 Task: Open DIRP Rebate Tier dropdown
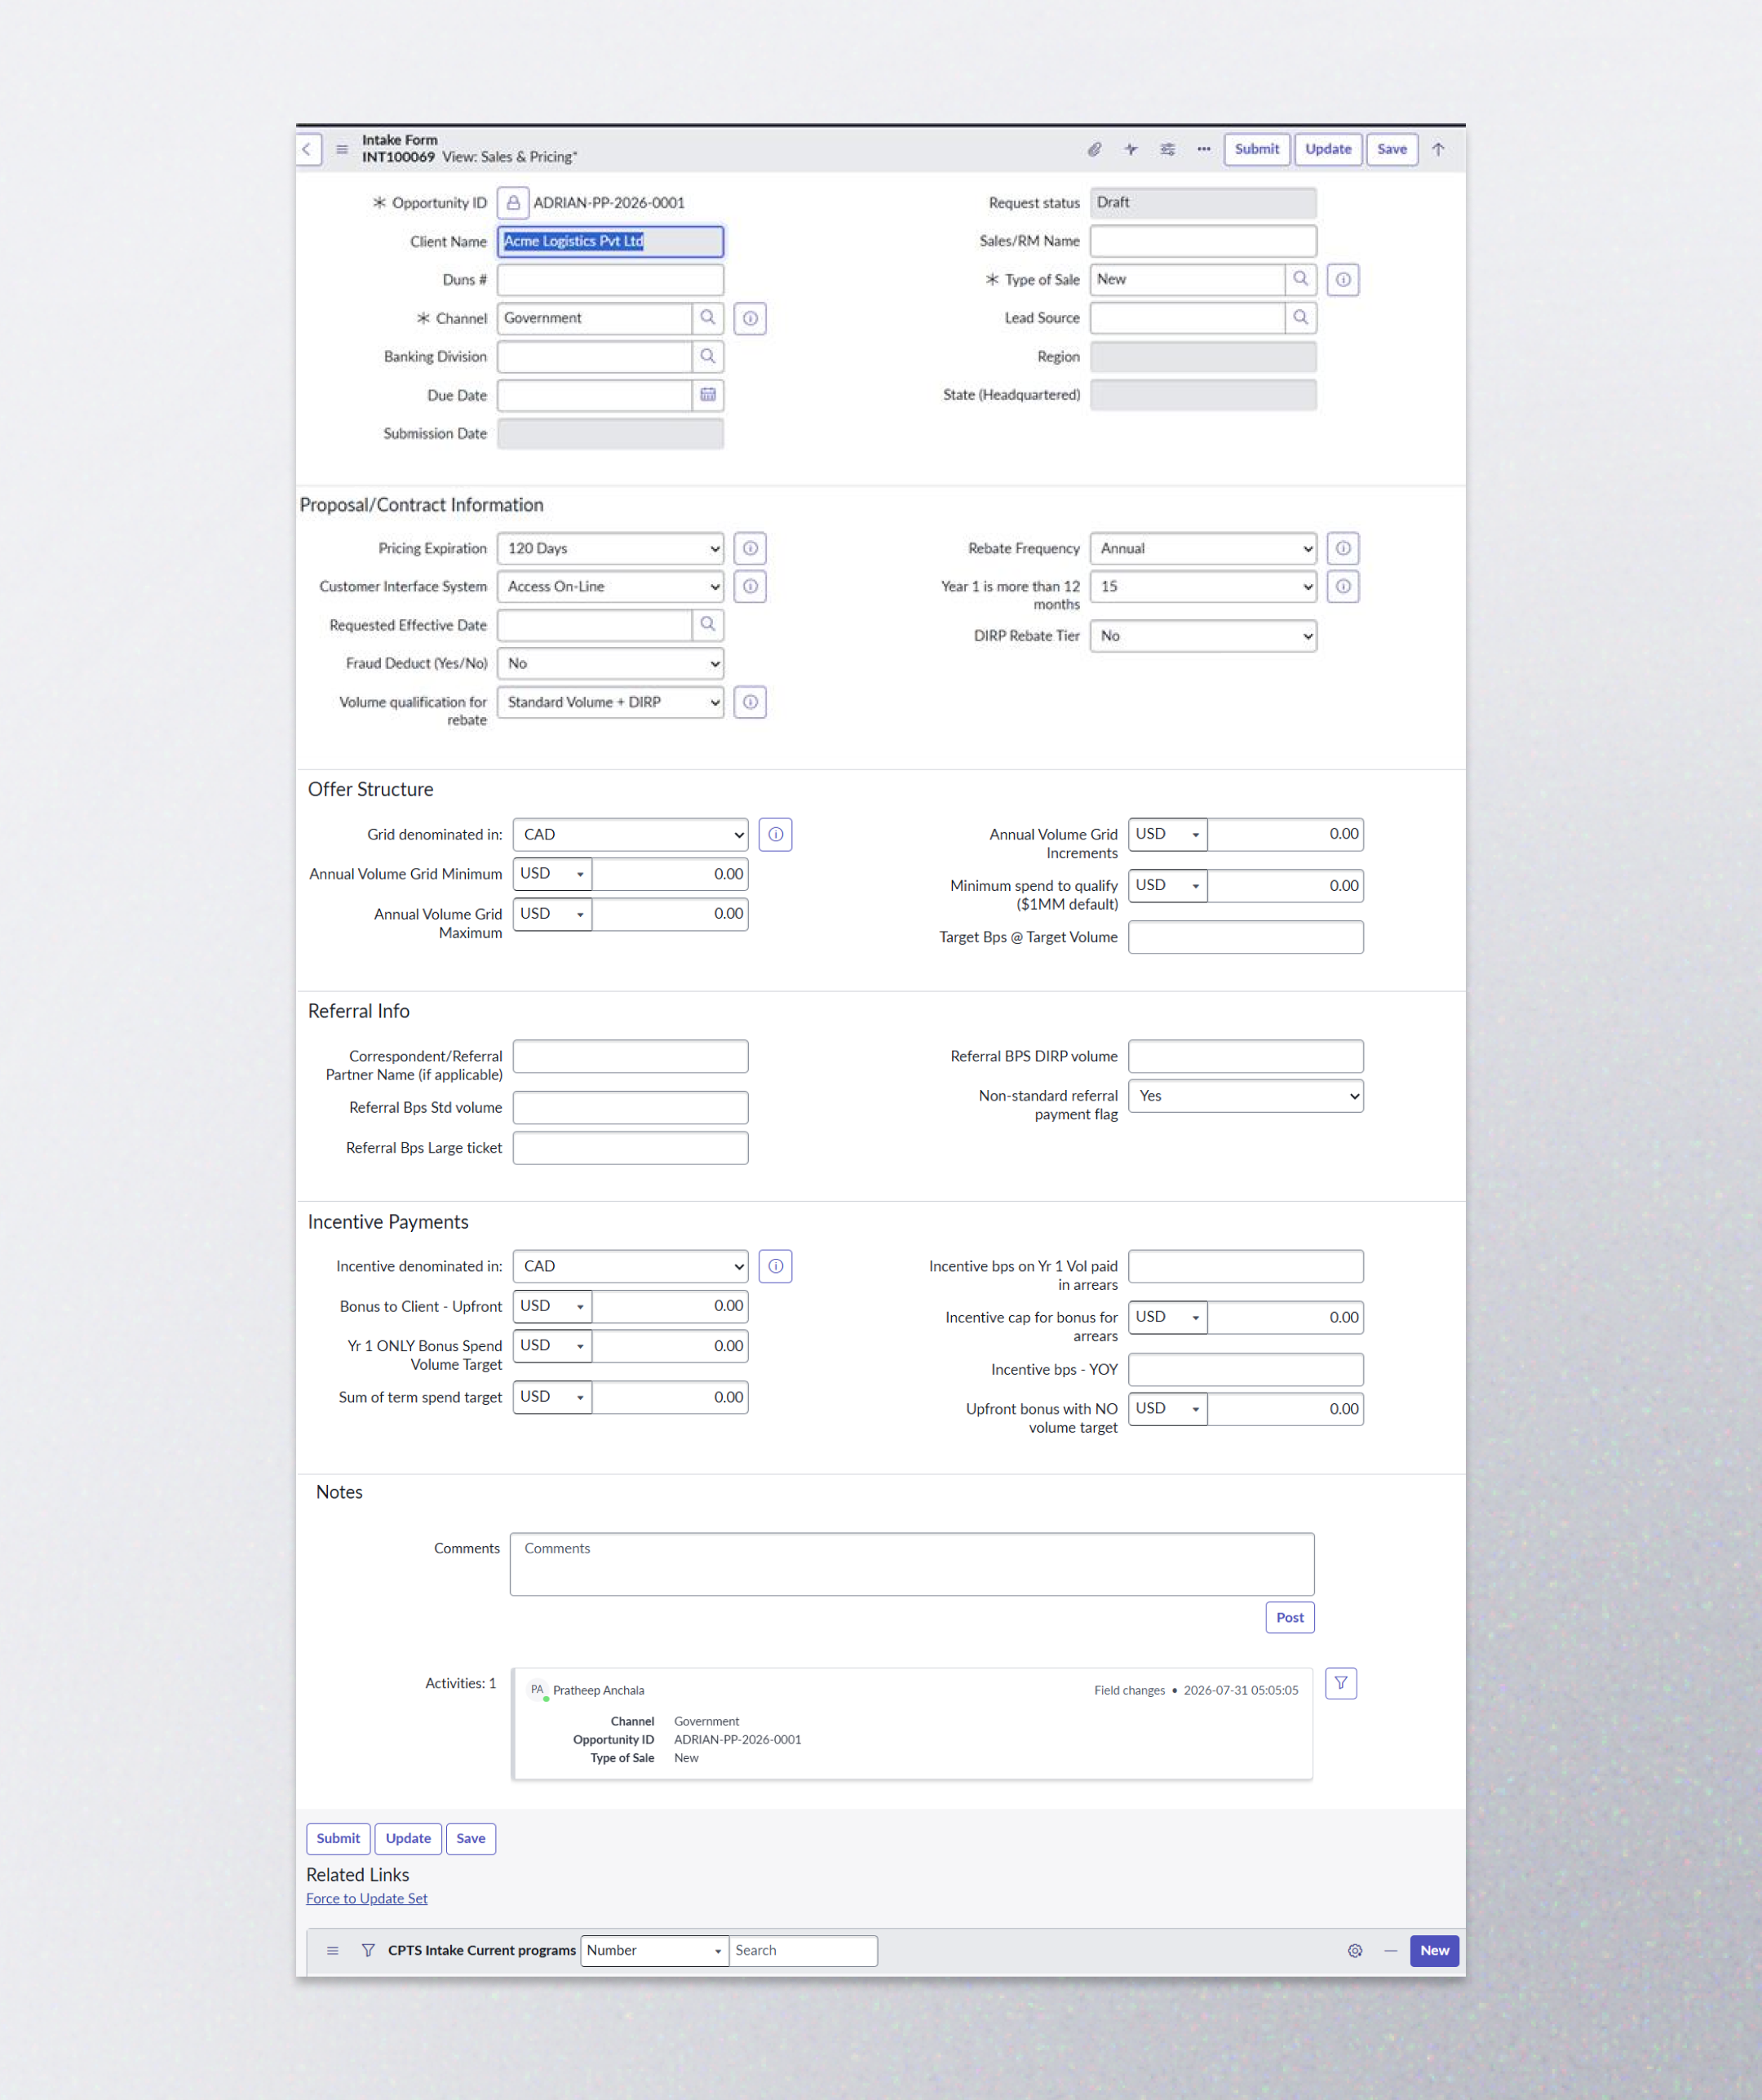pyautogui.click(x=1203, y=636)
